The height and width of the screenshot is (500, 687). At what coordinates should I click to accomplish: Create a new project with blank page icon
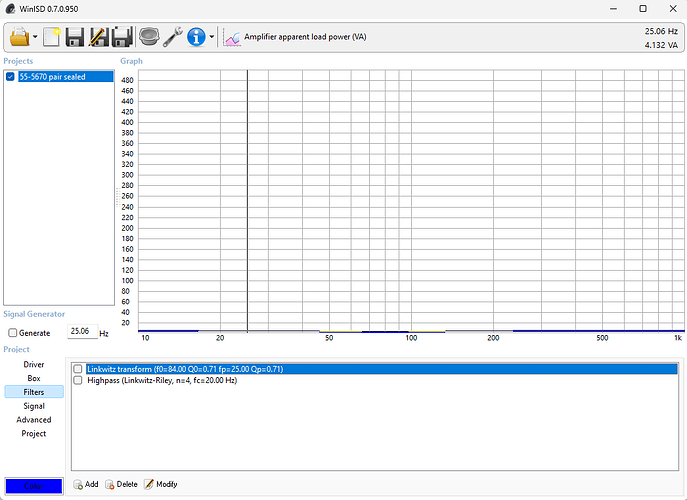click(52, 37)
